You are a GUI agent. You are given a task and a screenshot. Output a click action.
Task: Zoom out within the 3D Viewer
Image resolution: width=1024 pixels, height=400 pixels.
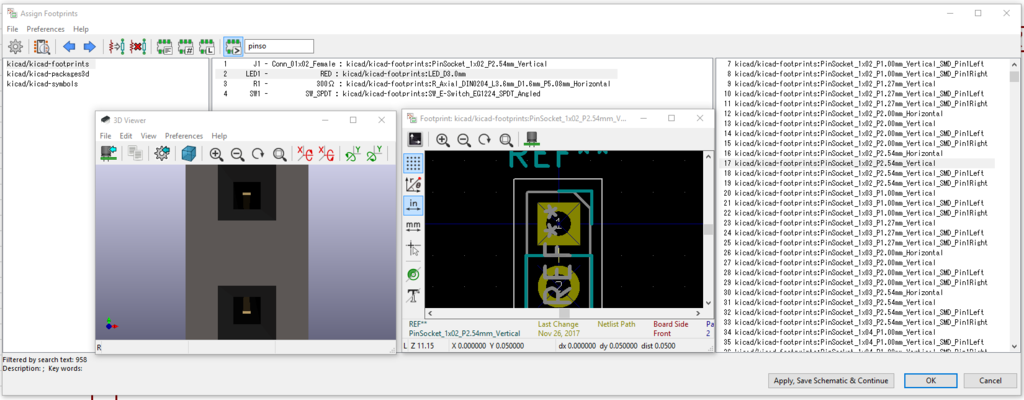tap(237, 154)
